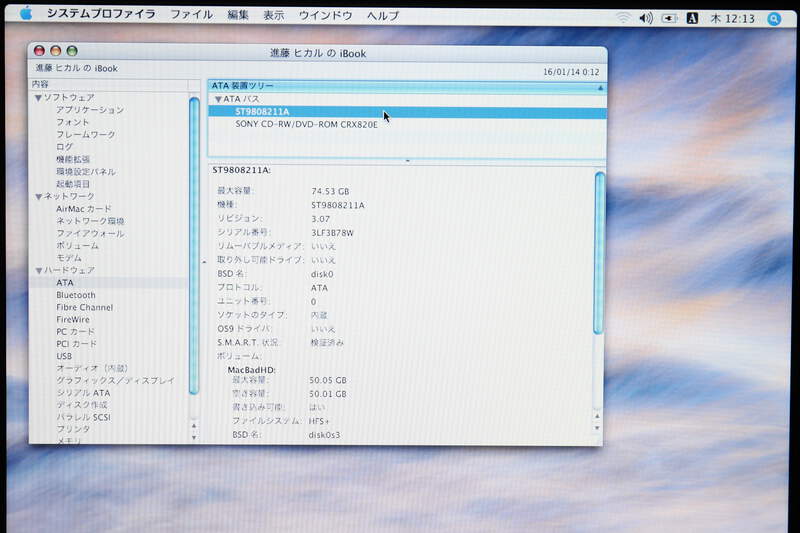Open the ヘルプ menu

click(383, 16)
